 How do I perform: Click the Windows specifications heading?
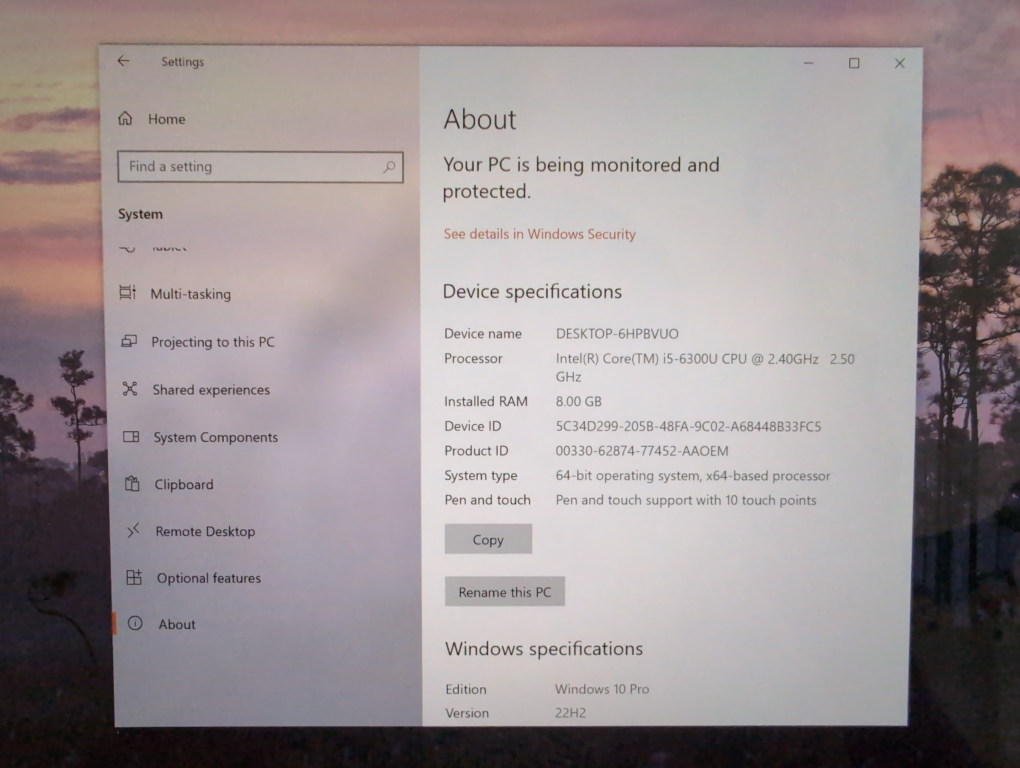coord(544,648)
